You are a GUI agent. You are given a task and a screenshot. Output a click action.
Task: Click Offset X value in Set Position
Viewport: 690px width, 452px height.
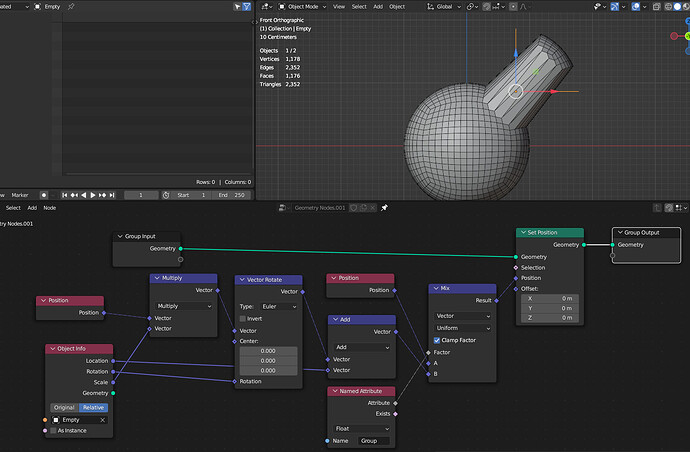point(550,298)
